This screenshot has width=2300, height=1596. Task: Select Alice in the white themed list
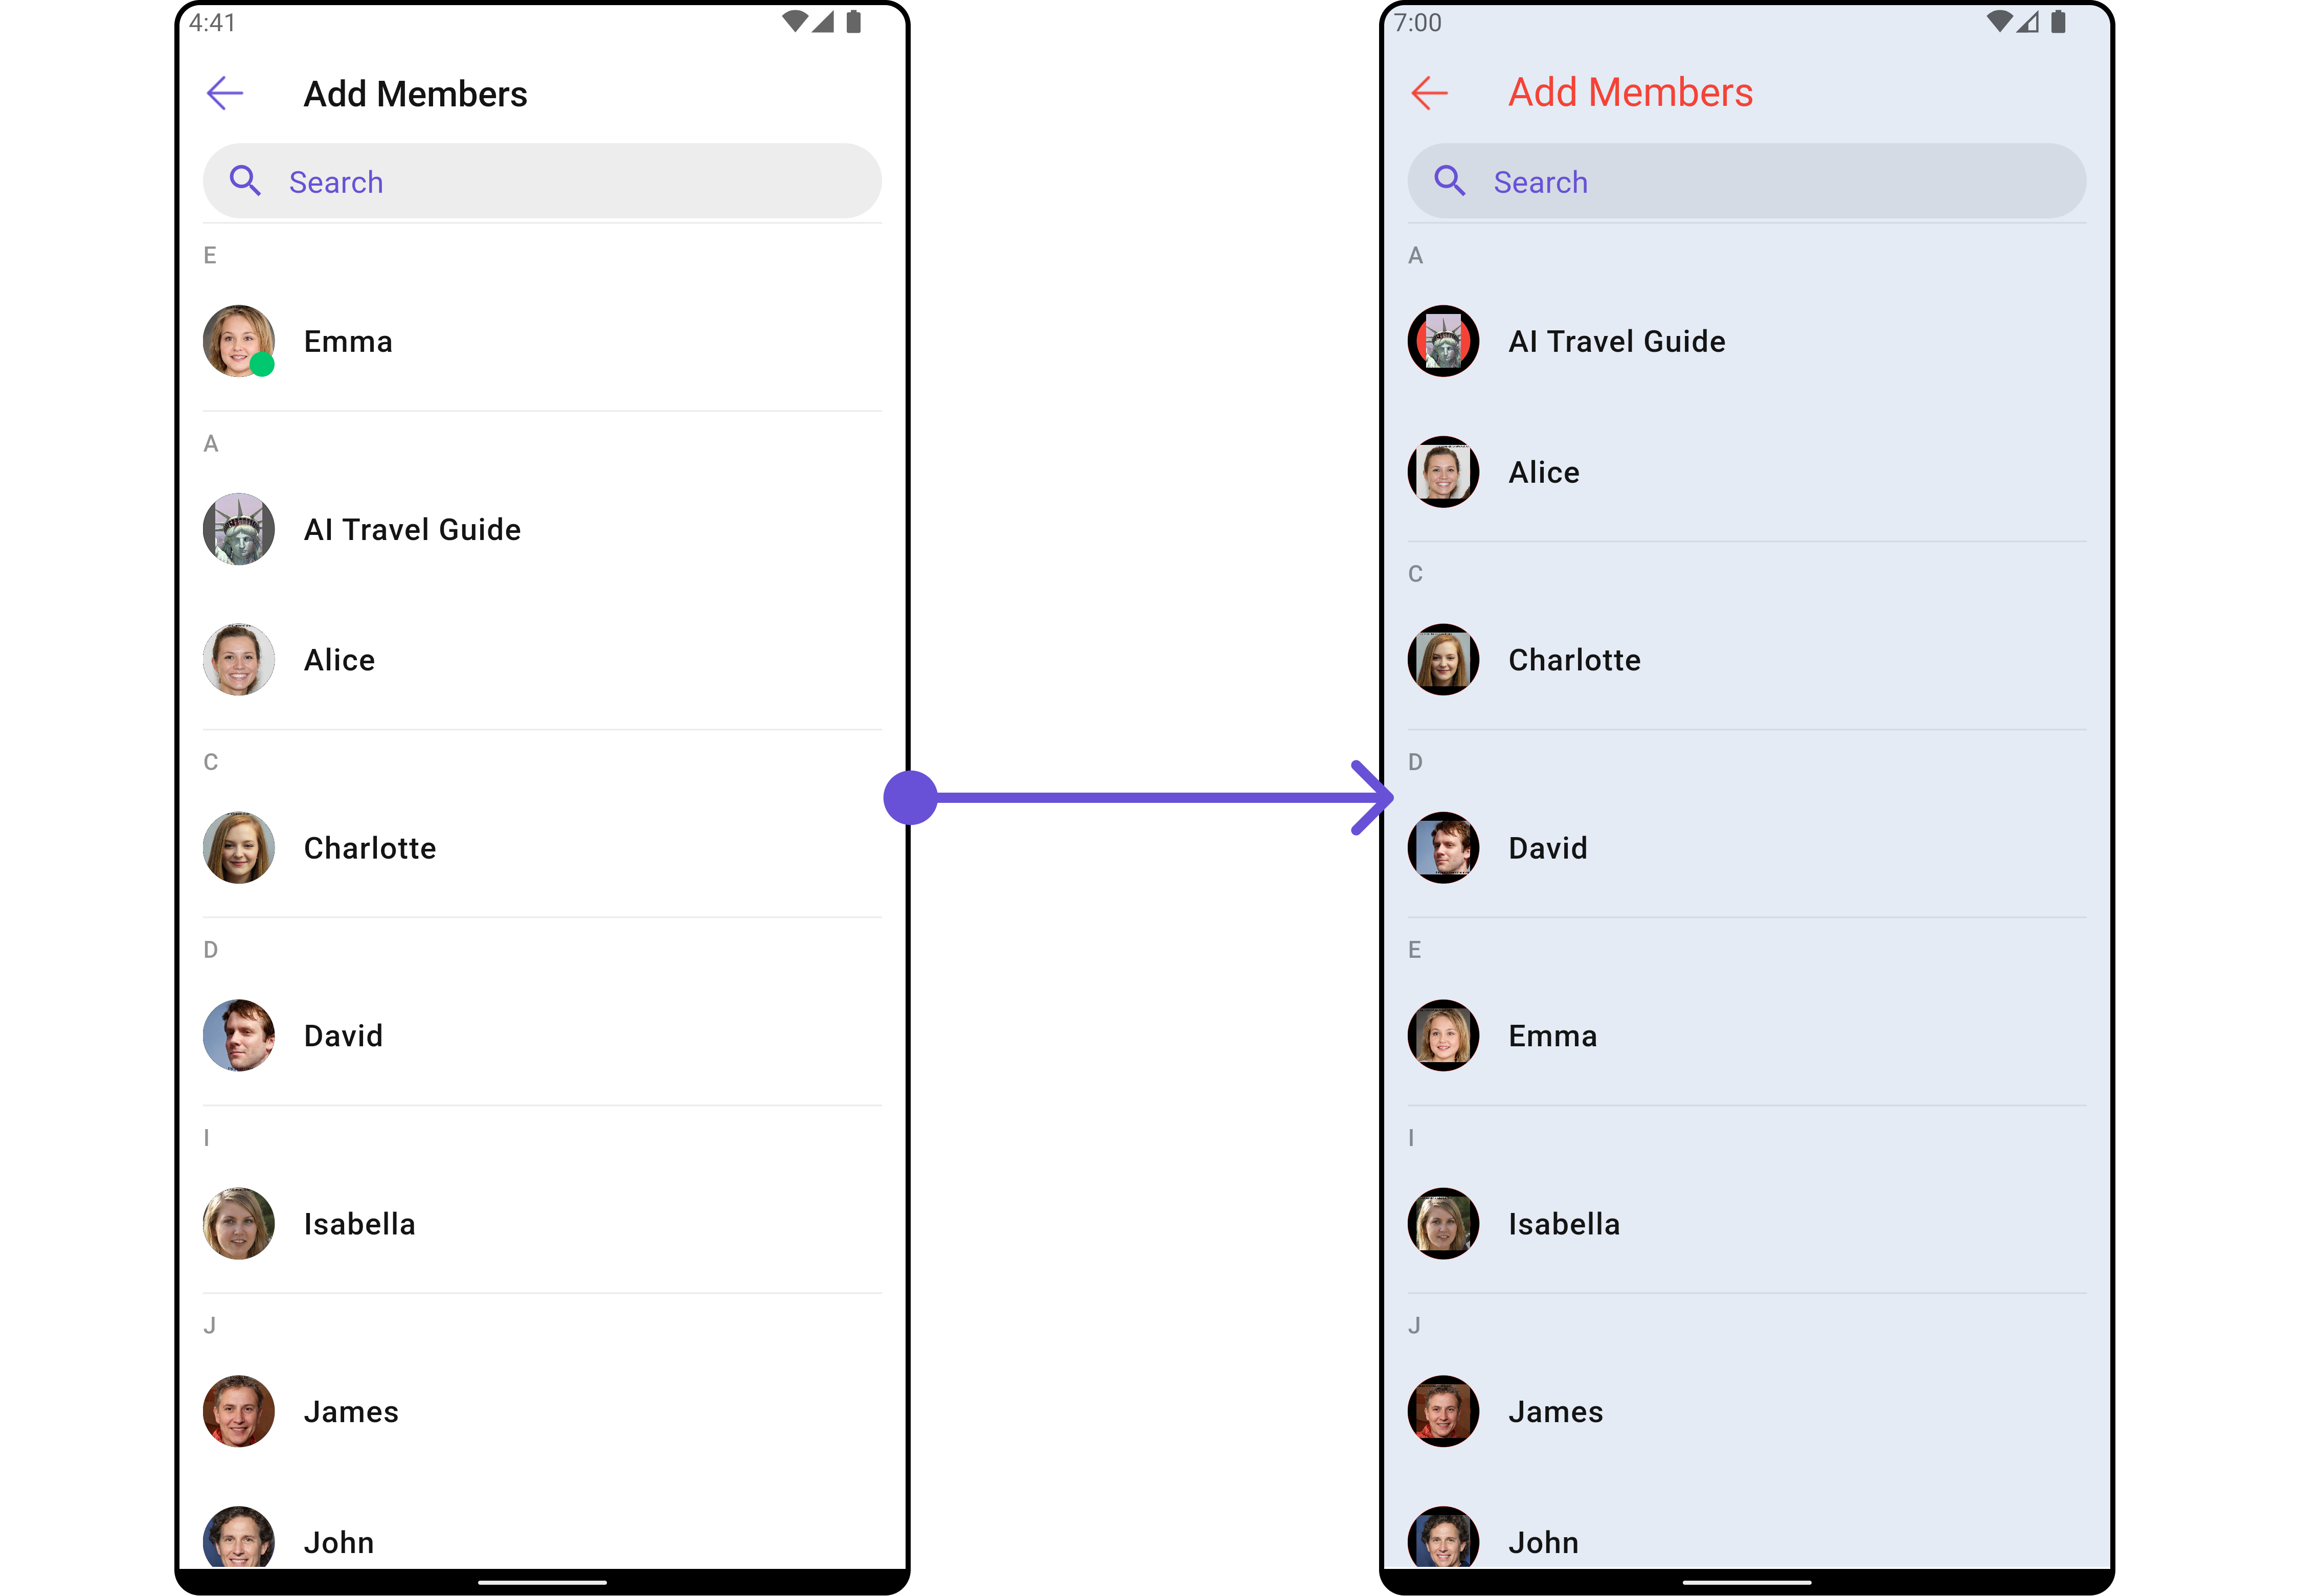point(542,660)
